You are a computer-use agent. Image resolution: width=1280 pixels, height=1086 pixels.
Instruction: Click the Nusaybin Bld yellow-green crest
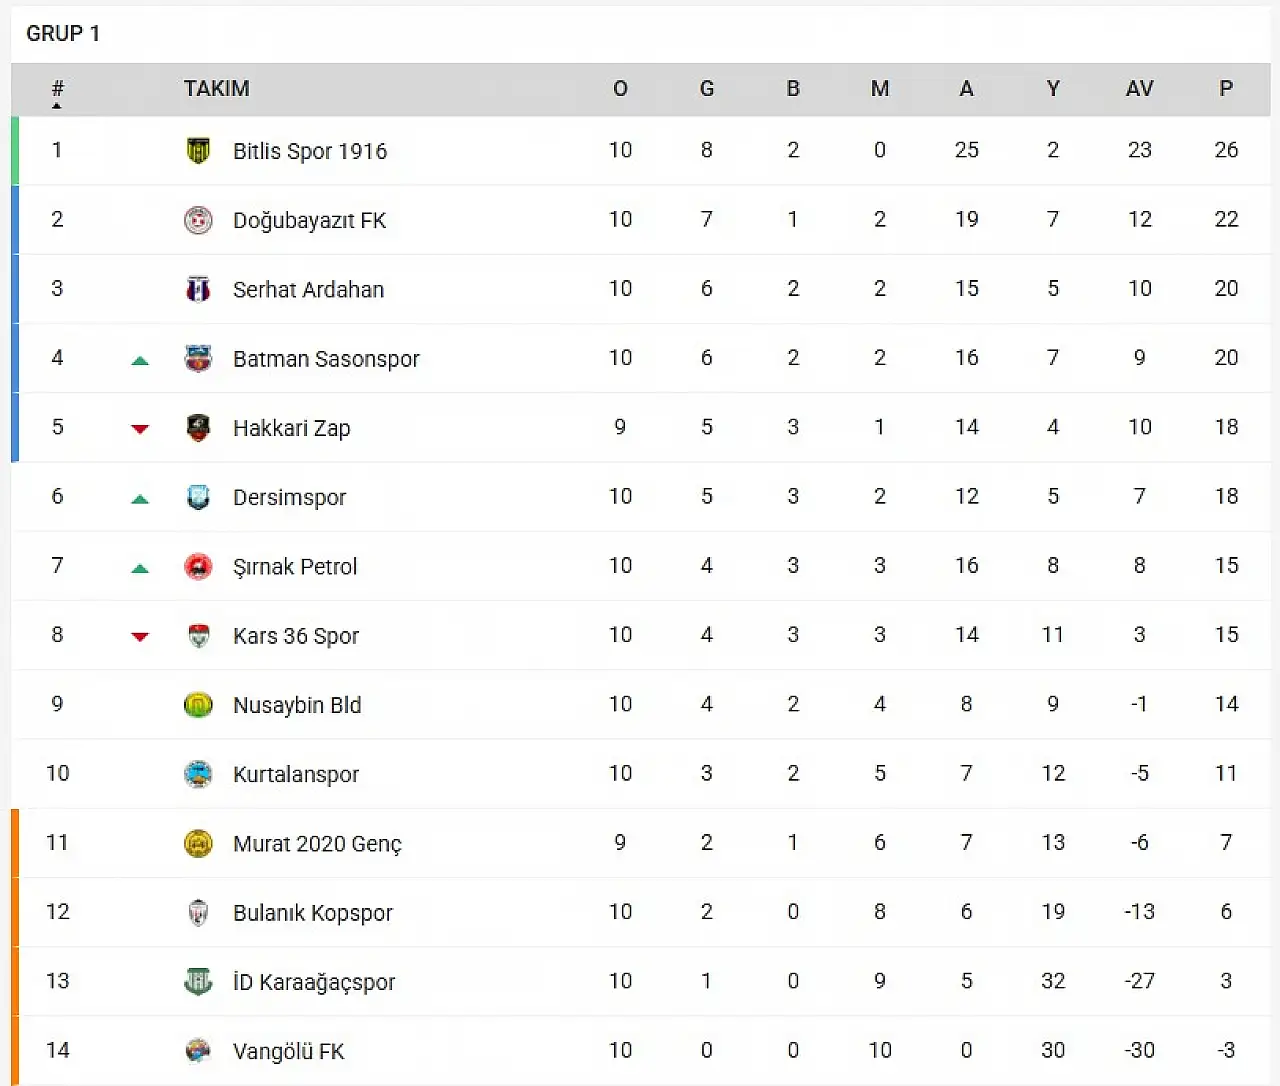[198, 705]
